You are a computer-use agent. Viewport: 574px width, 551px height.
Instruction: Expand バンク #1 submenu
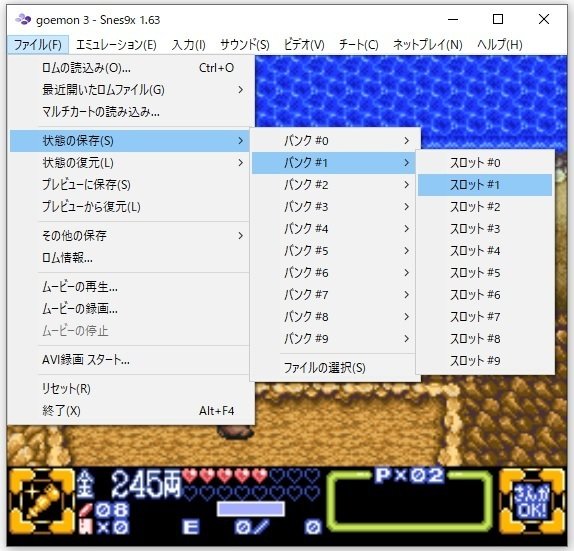333,163
